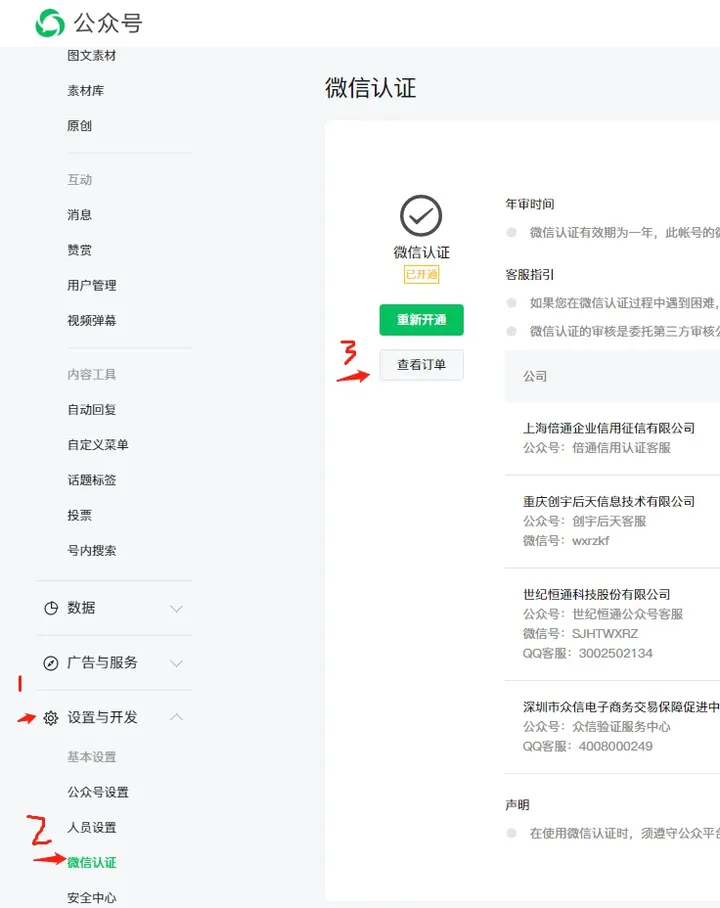Click the 互动 section label
Screen dimensions: 720x908
[x=79, y=180]
